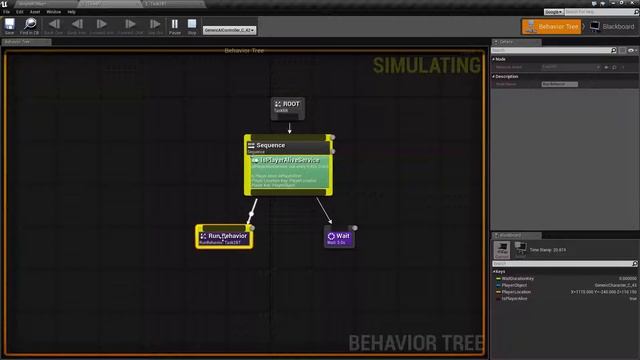Select the Blackboard panel tab
The width and height of the screenshot is (640, 360).
(516, 235)
